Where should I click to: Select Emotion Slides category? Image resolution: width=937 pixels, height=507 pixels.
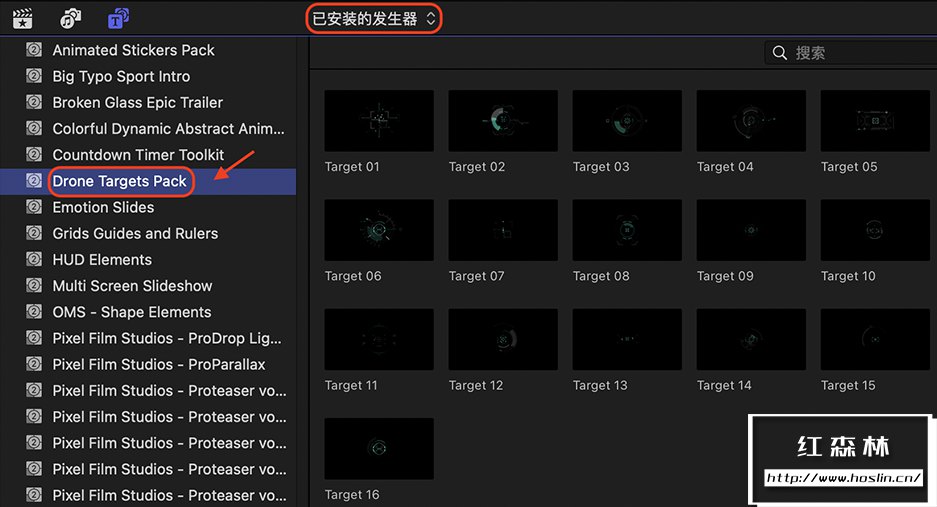103,207
